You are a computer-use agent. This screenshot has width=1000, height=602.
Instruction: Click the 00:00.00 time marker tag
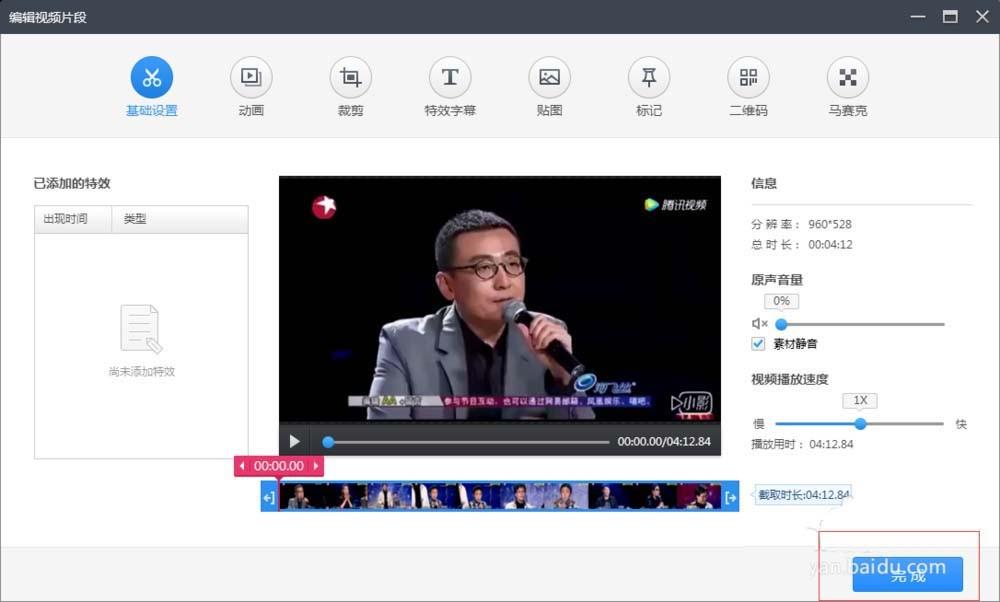278,465
